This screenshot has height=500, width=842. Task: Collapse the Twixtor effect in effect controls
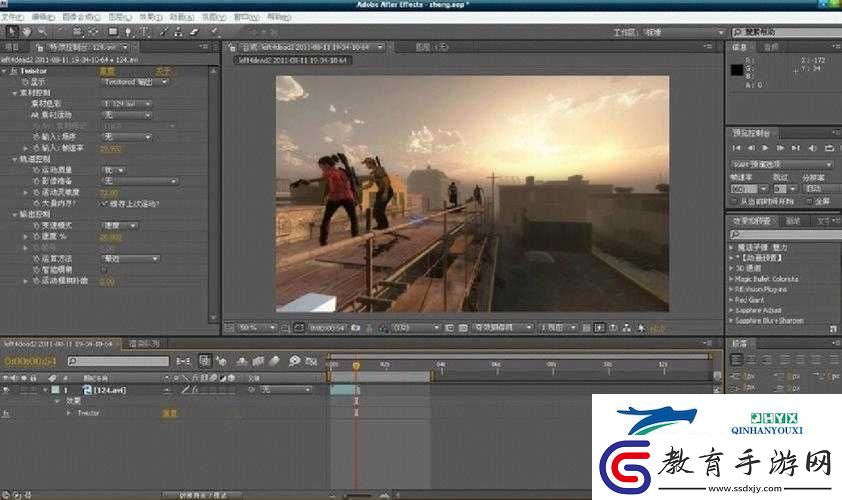(x=4, y=71)
